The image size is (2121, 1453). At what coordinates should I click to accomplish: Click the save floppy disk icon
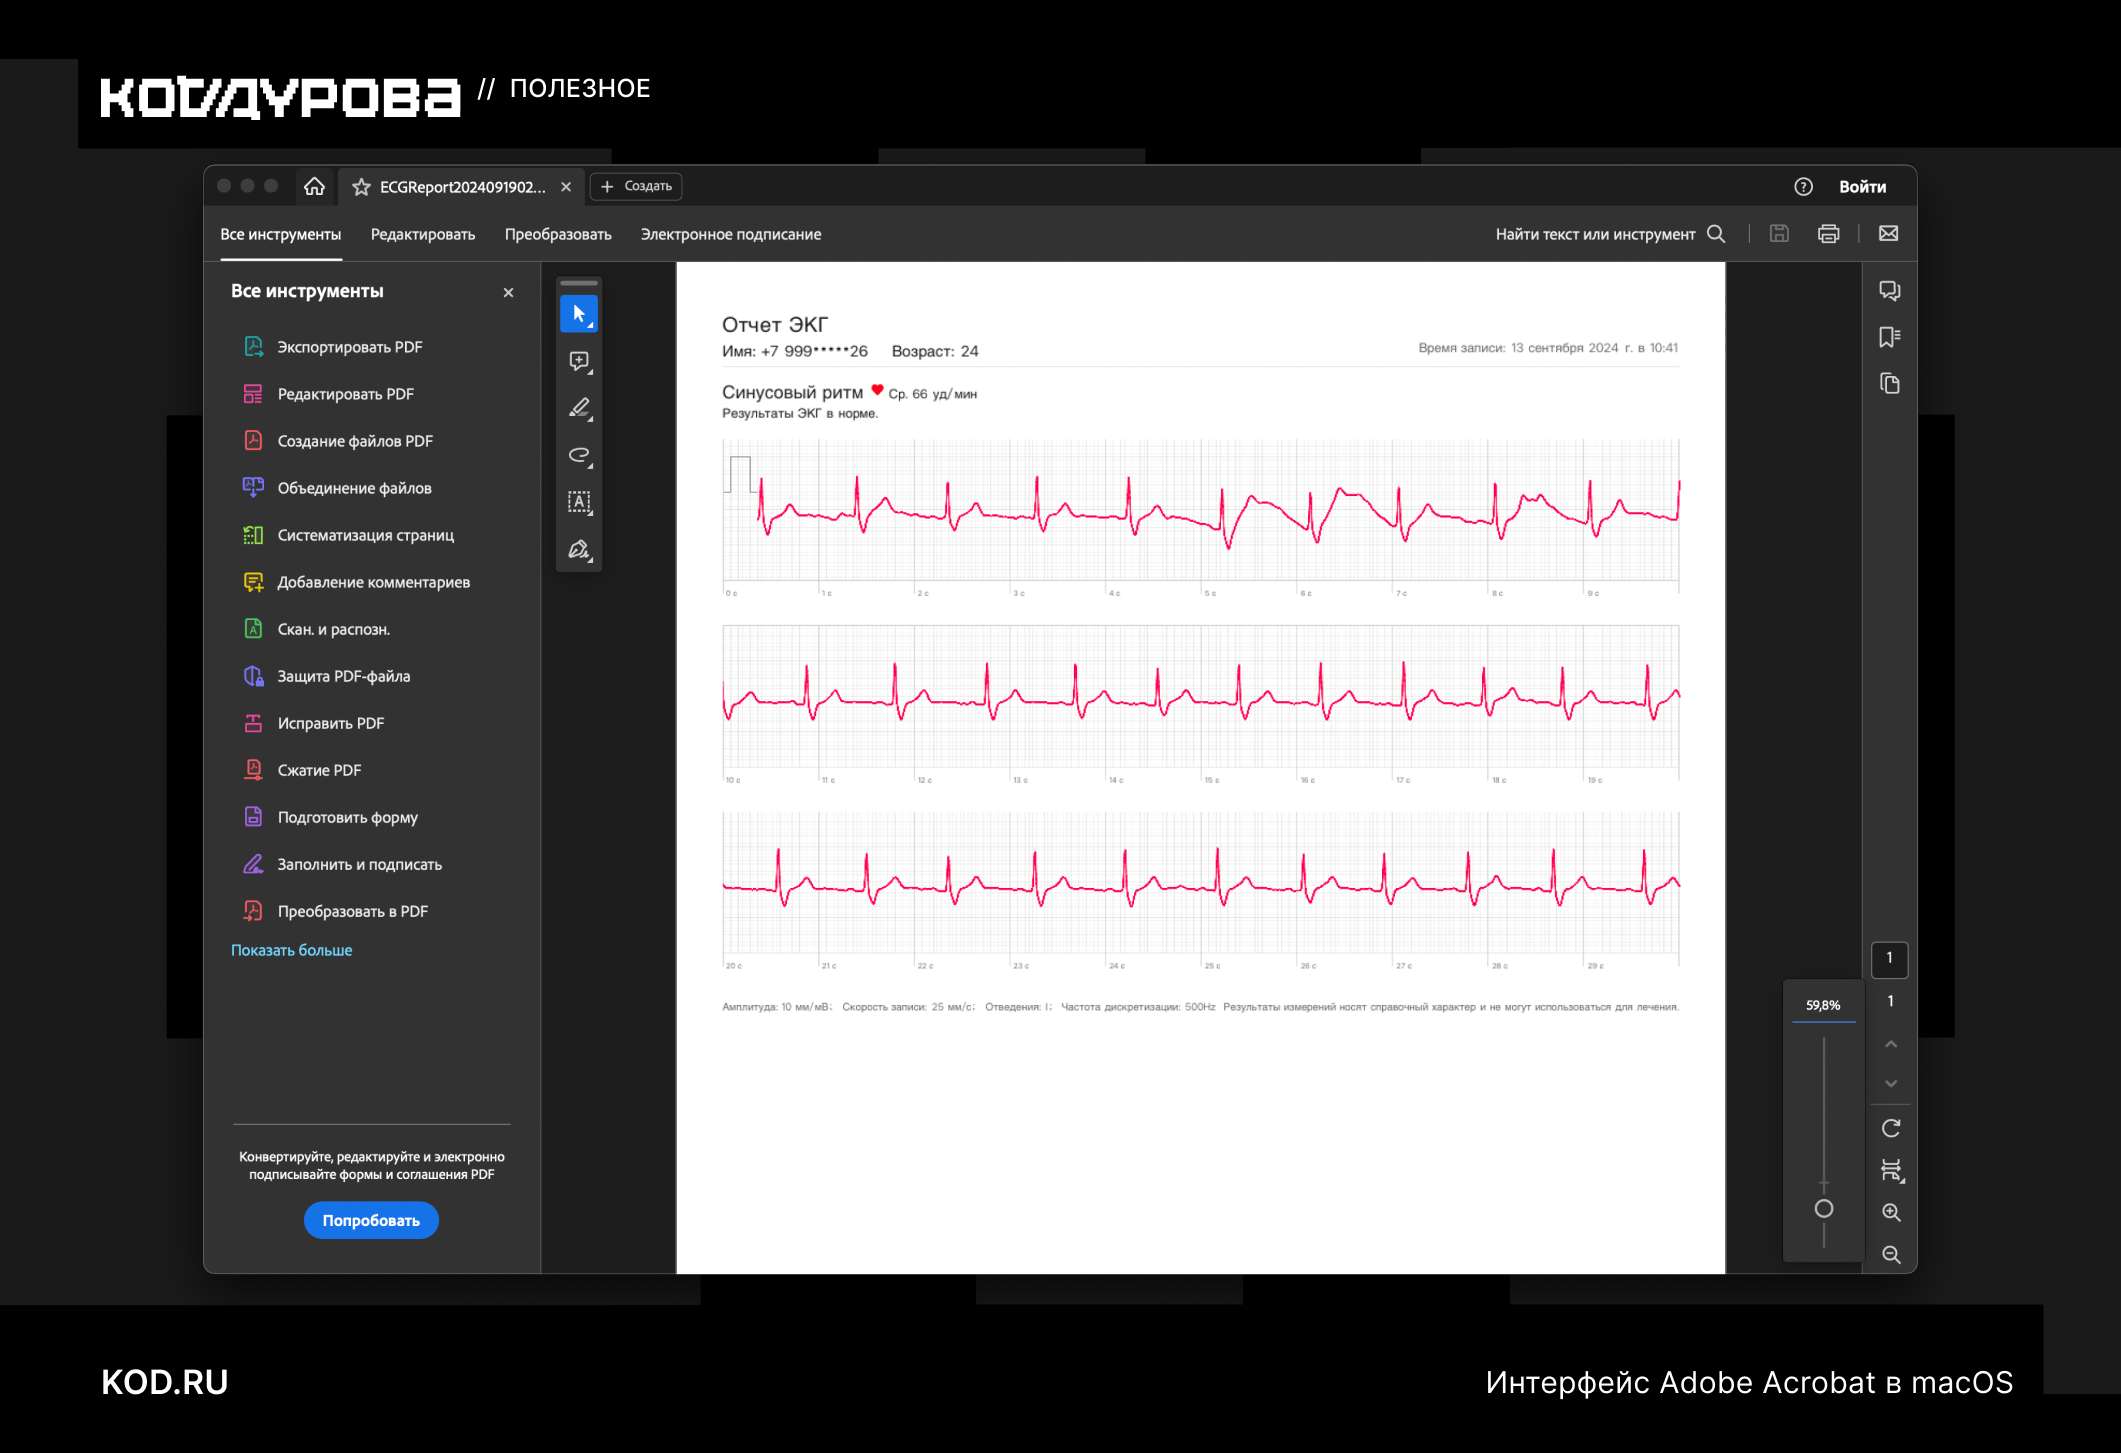pyautogui.click(x=1779, y=234)
